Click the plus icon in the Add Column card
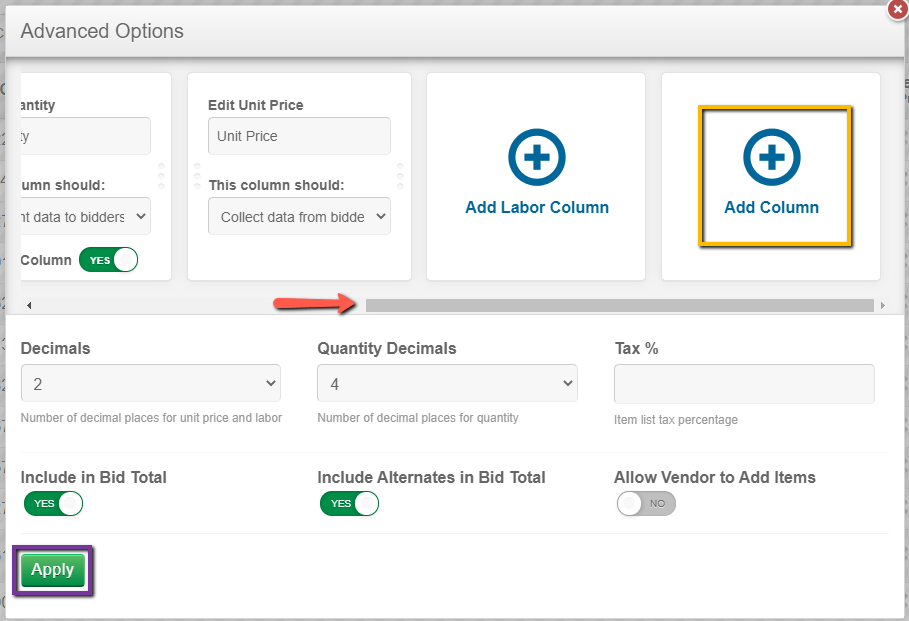 [x=771, y=157]
